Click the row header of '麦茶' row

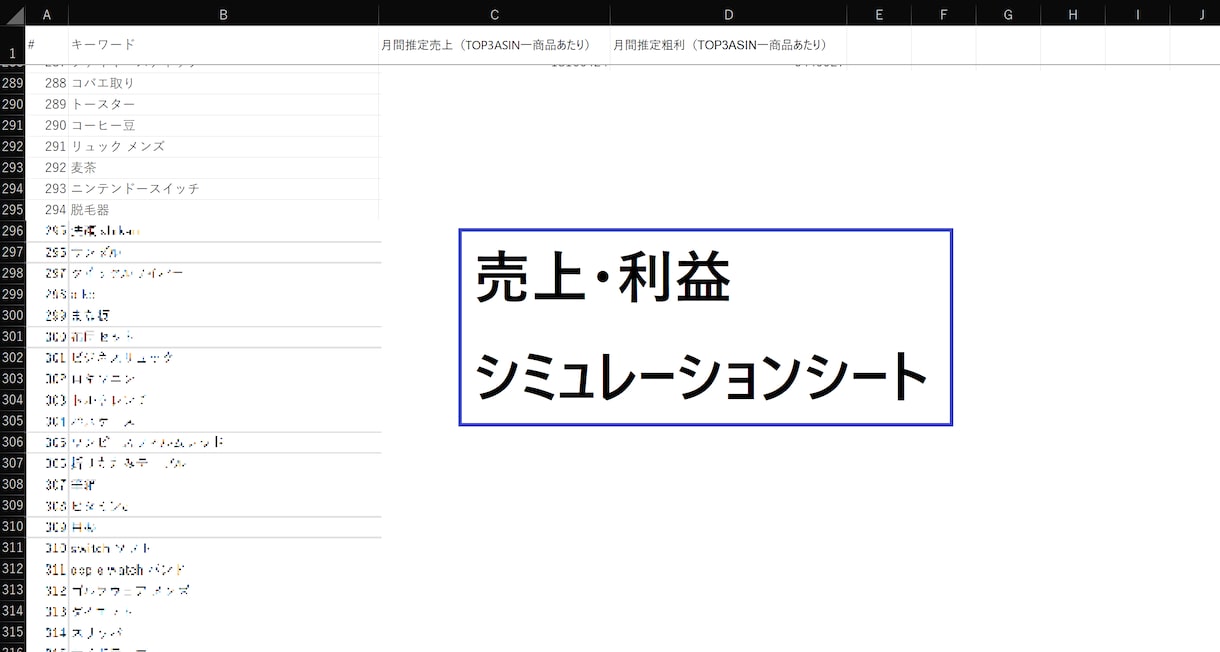(x=13, y=167)
